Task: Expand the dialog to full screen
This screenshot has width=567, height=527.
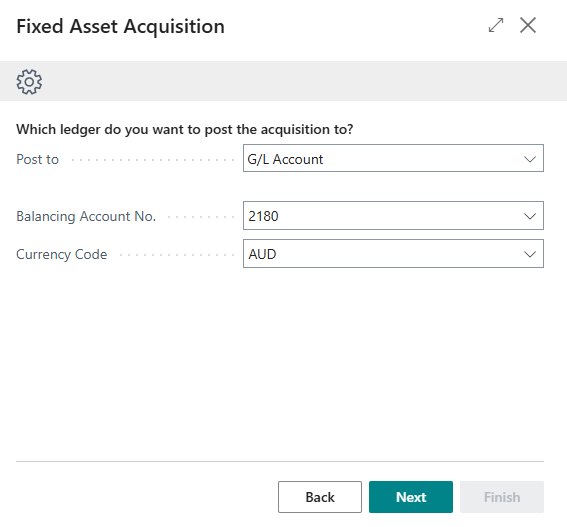Action: tap(496, 25)
